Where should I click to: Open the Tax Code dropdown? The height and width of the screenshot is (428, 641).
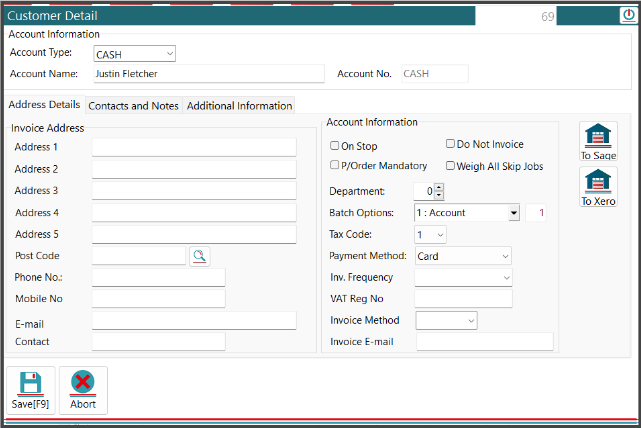click(430, 235)
